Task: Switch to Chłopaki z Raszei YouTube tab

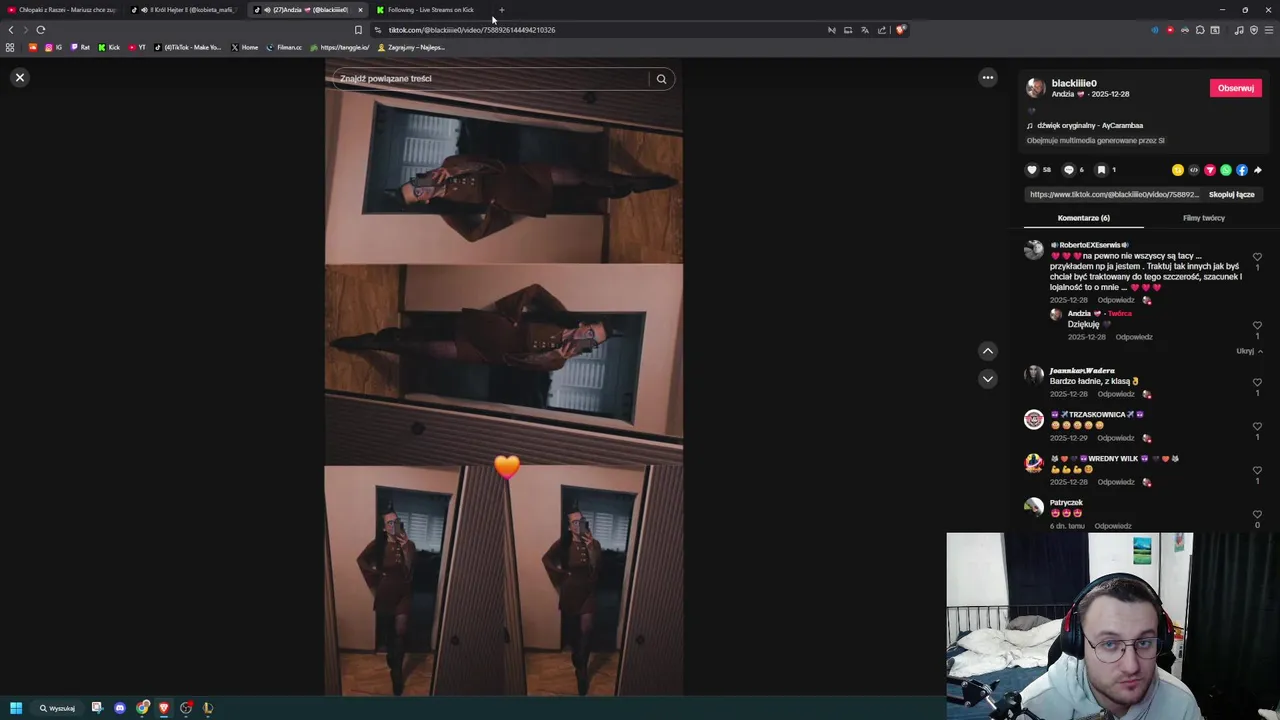Action: (x=62, y=10)
